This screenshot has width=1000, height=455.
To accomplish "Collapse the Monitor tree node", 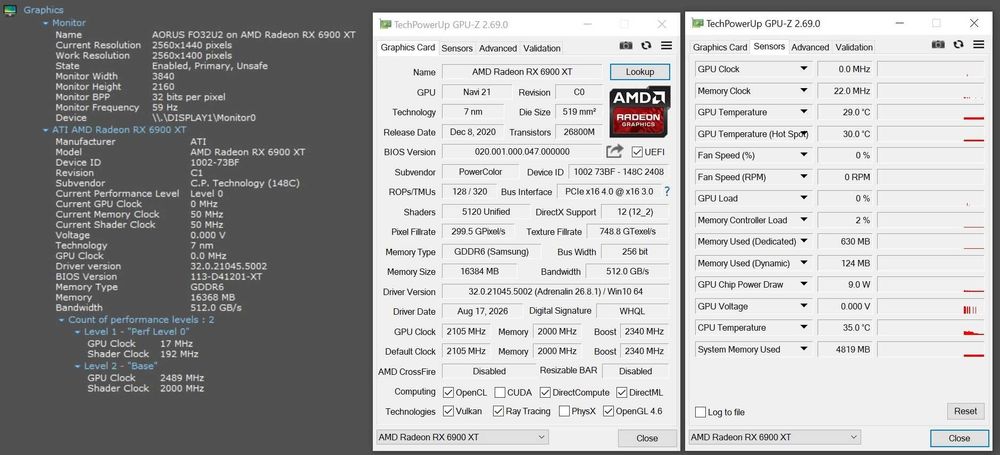I will pos(45,23).
